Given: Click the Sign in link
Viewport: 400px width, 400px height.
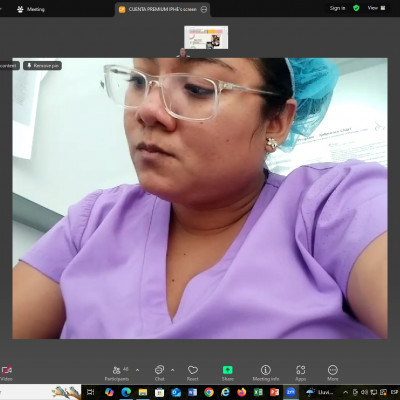Looking at the screenshot, I should [x=337, y=8].
